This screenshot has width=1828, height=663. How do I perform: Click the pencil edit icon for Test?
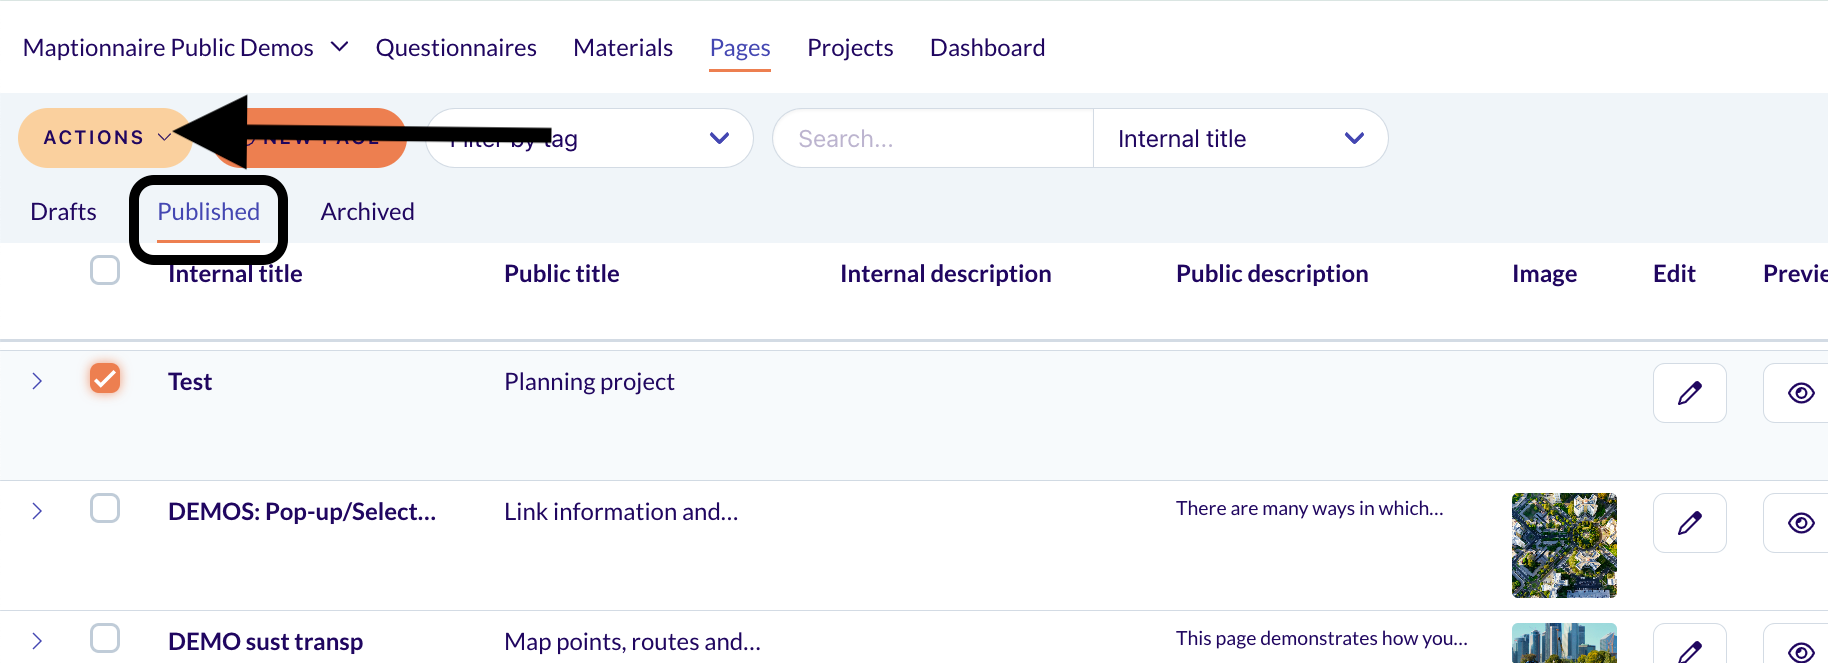point(1689,393)
